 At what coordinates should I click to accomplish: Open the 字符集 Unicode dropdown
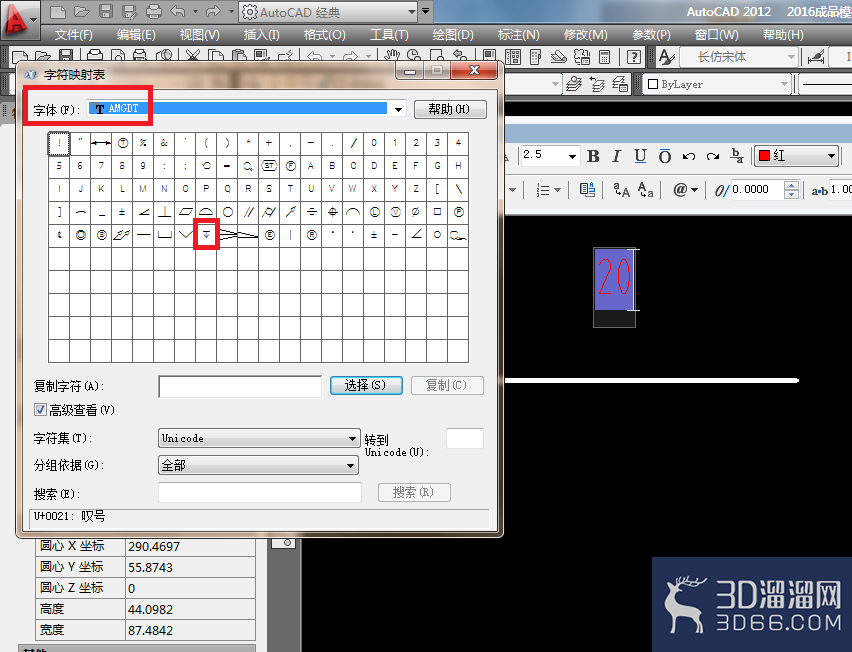pos(352,438)
